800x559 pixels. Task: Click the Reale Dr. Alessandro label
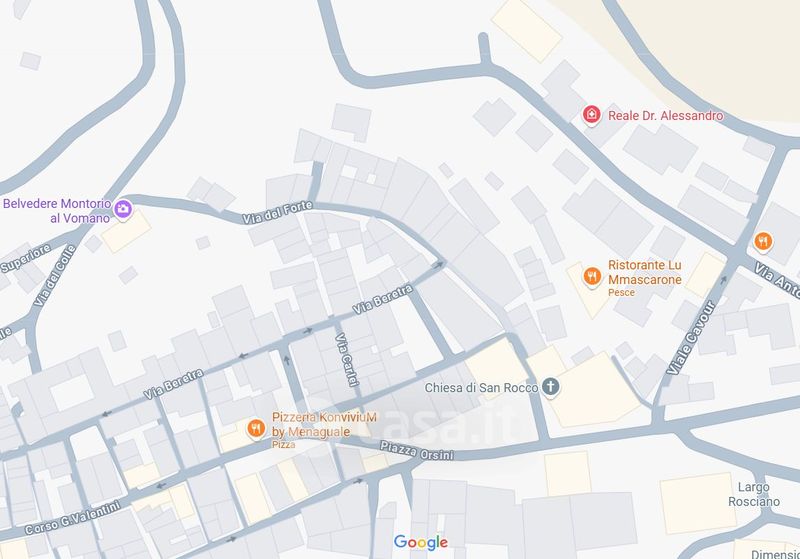click(665, 116)
